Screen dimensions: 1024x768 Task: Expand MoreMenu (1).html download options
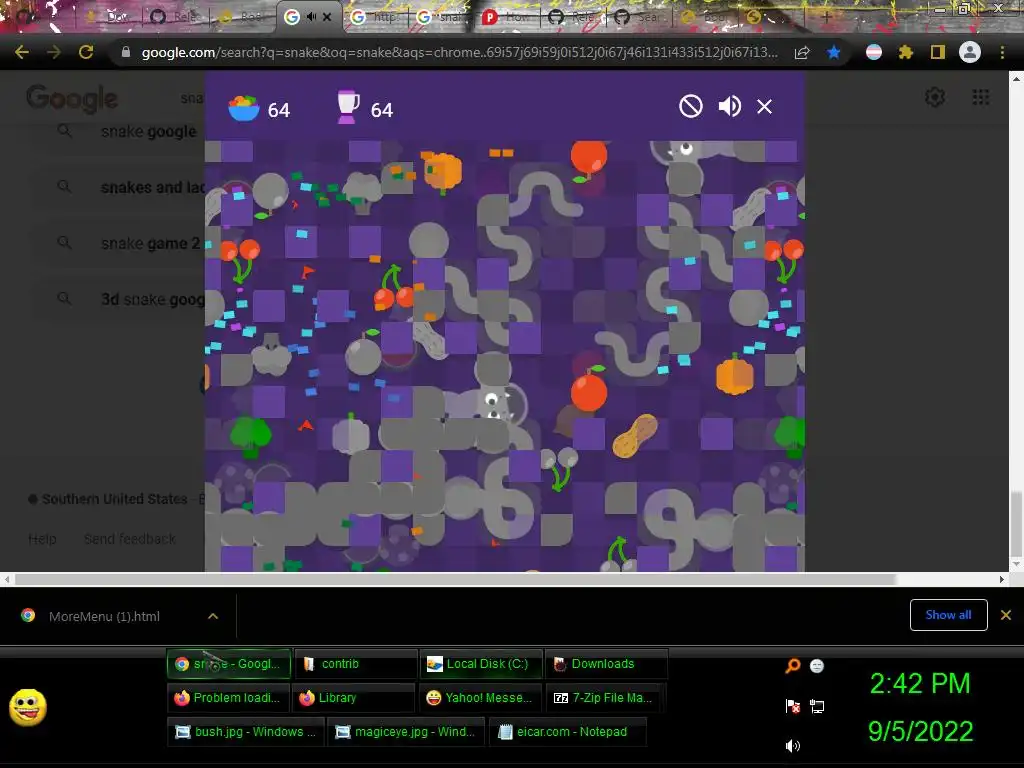pyautogui.click(x=213, y=616)
